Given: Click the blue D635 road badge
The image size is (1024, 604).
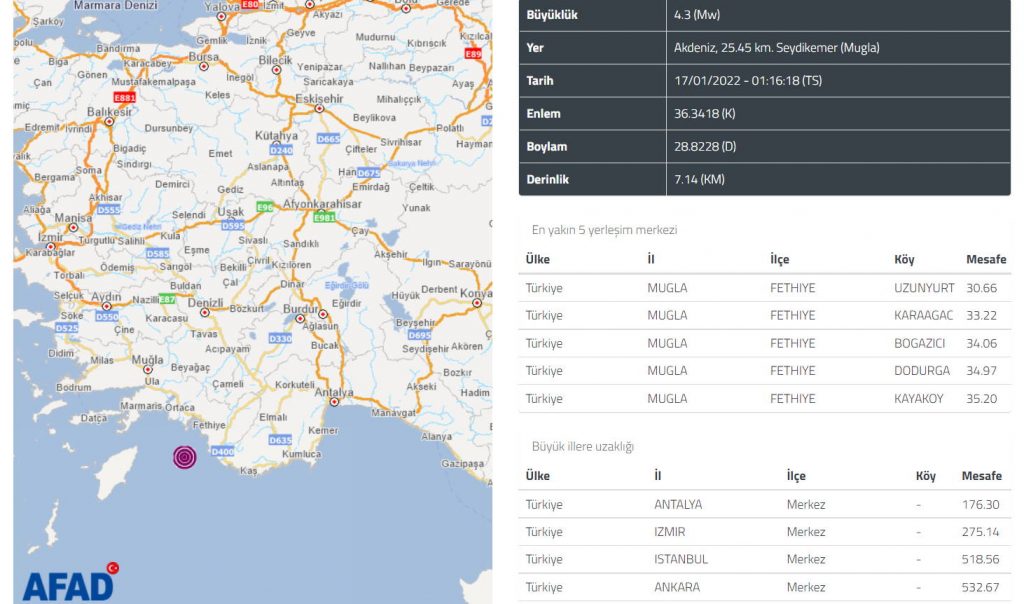Looking at the screenshot, I should 280,440.
